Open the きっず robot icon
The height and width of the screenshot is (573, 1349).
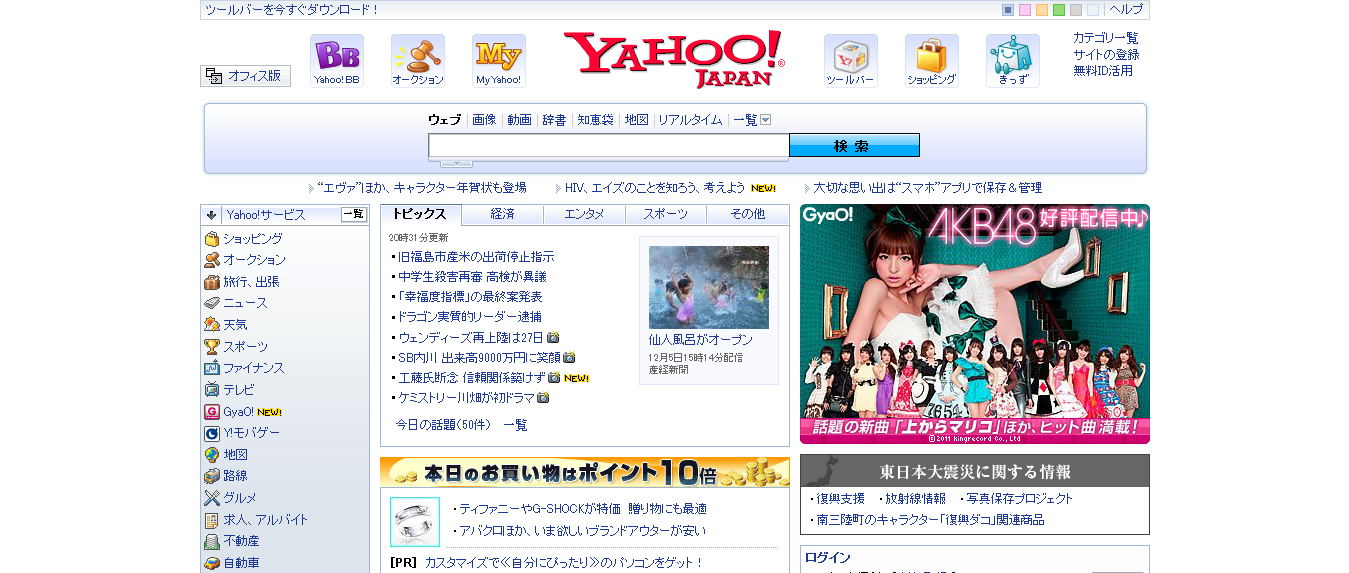(1013, 61)
